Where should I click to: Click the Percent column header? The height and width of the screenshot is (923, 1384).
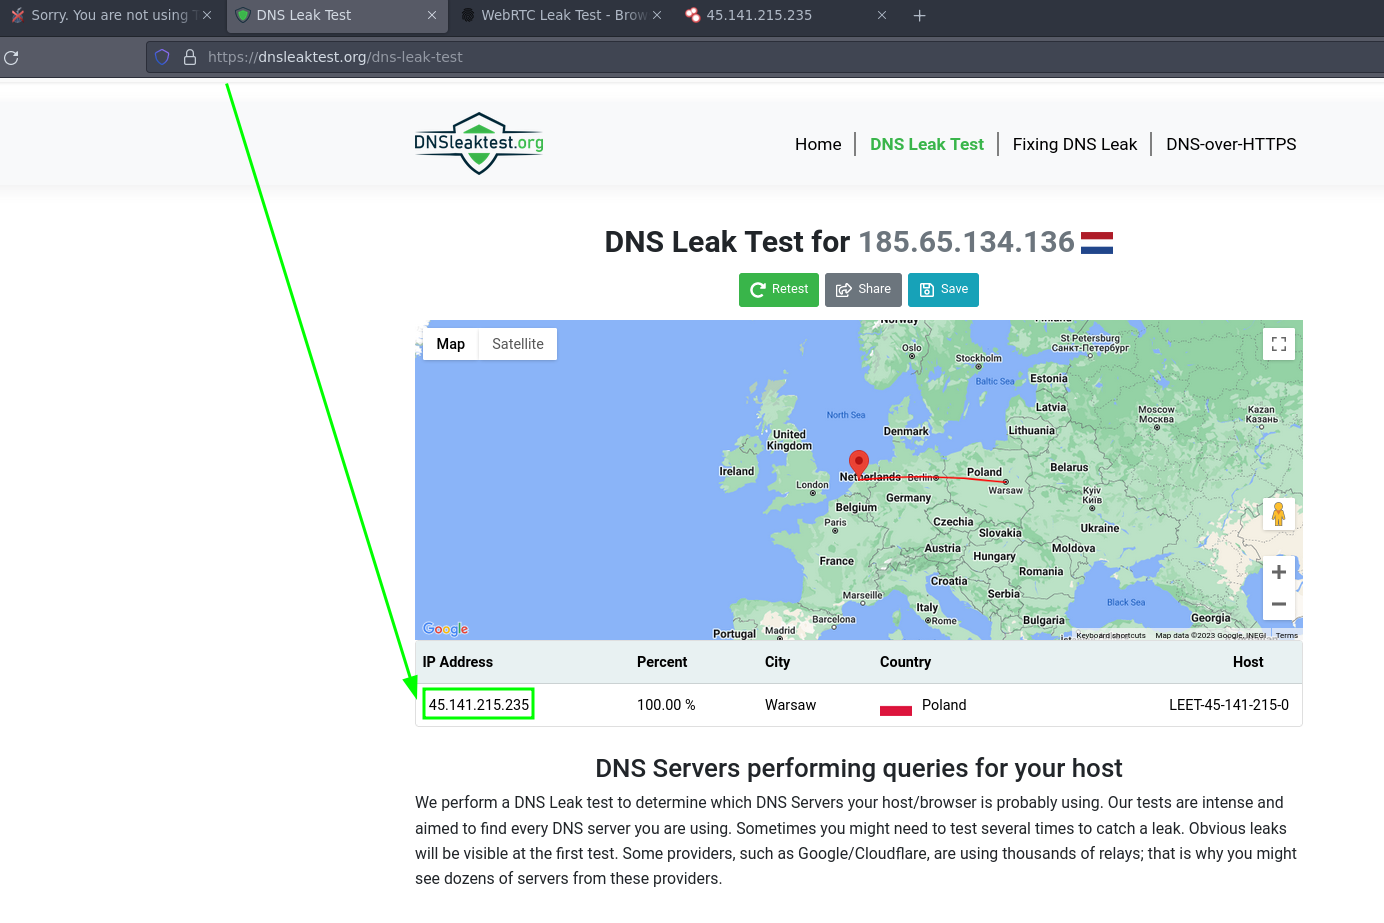pyautogui.click(x=662, y=662)
